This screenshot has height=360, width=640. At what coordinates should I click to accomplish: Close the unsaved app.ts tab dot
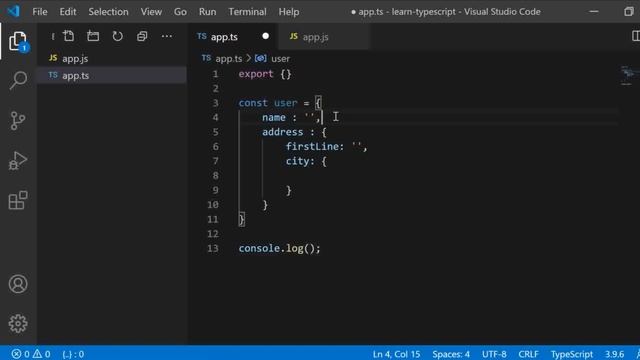(x=265, y=36)
